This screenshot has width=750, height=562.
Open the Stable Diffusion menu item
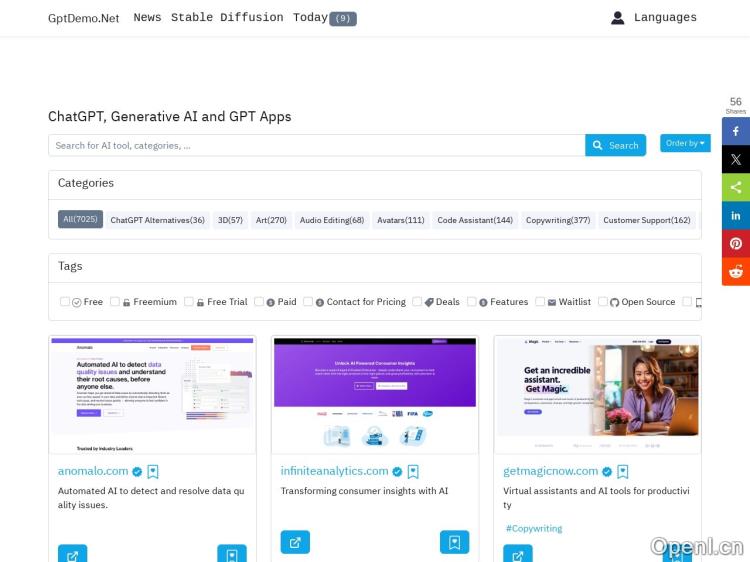(227, 18)
